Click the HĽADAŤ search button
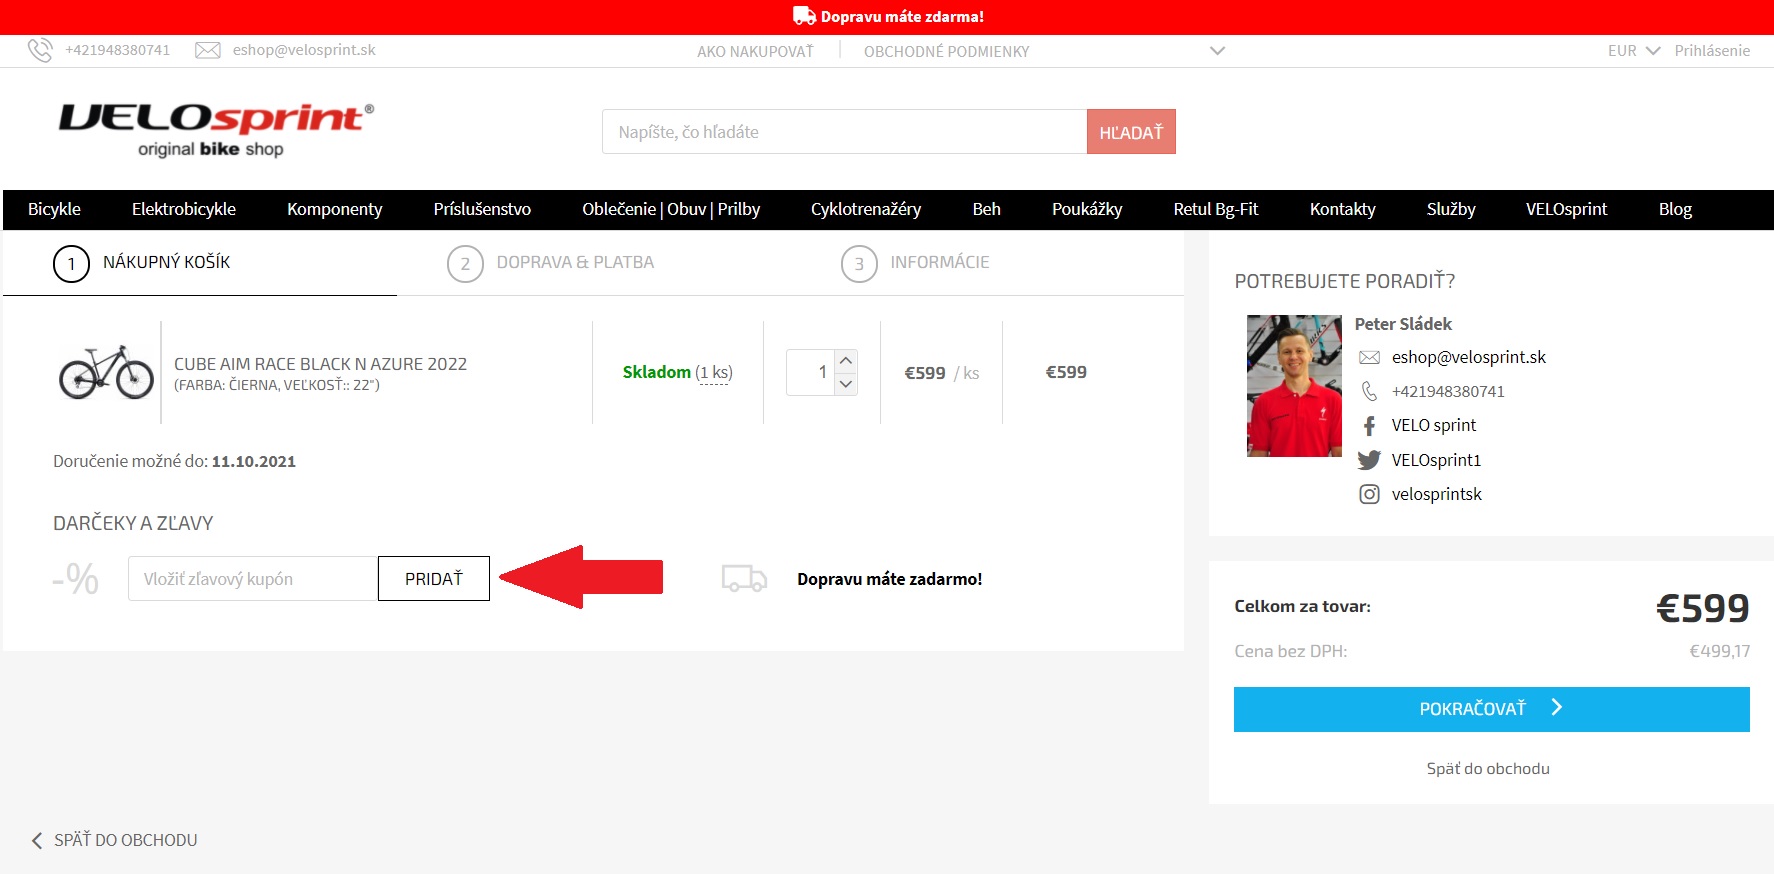1774x874 pixels. pyautogui.click(x=1131, y=132)
